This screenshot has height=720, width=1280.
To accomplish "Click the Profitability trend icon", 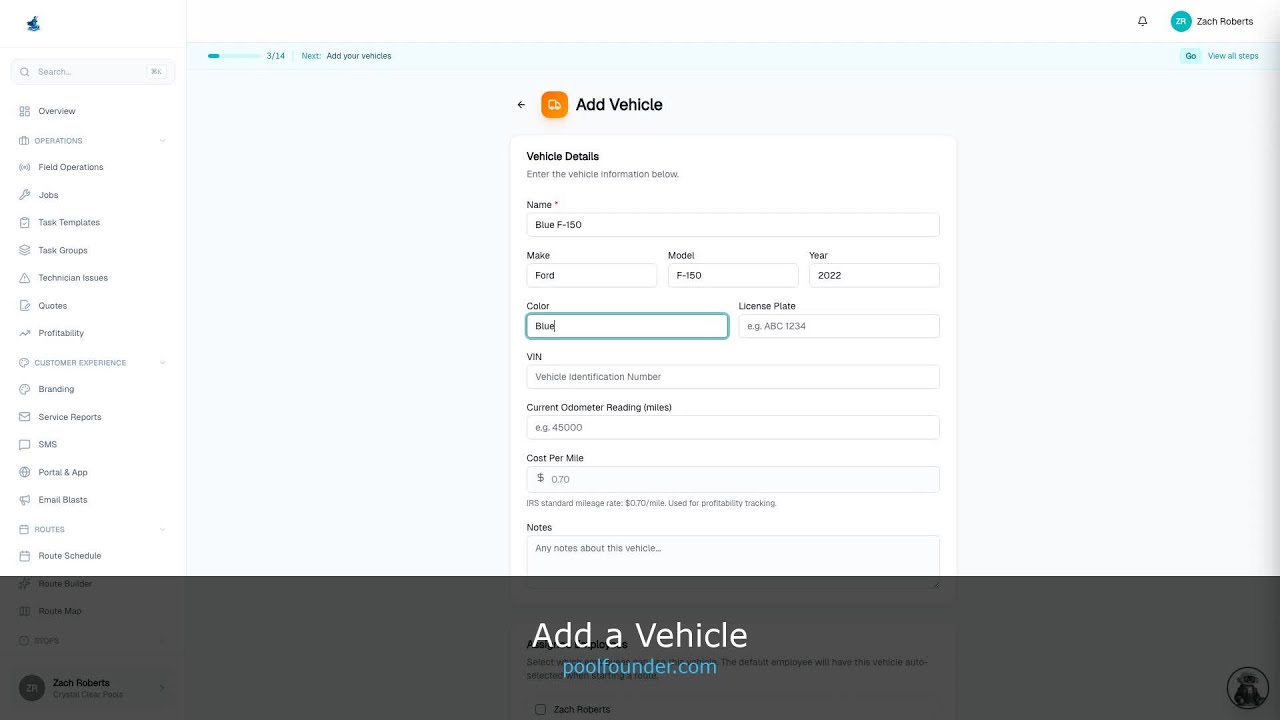I will click(25, 333).
